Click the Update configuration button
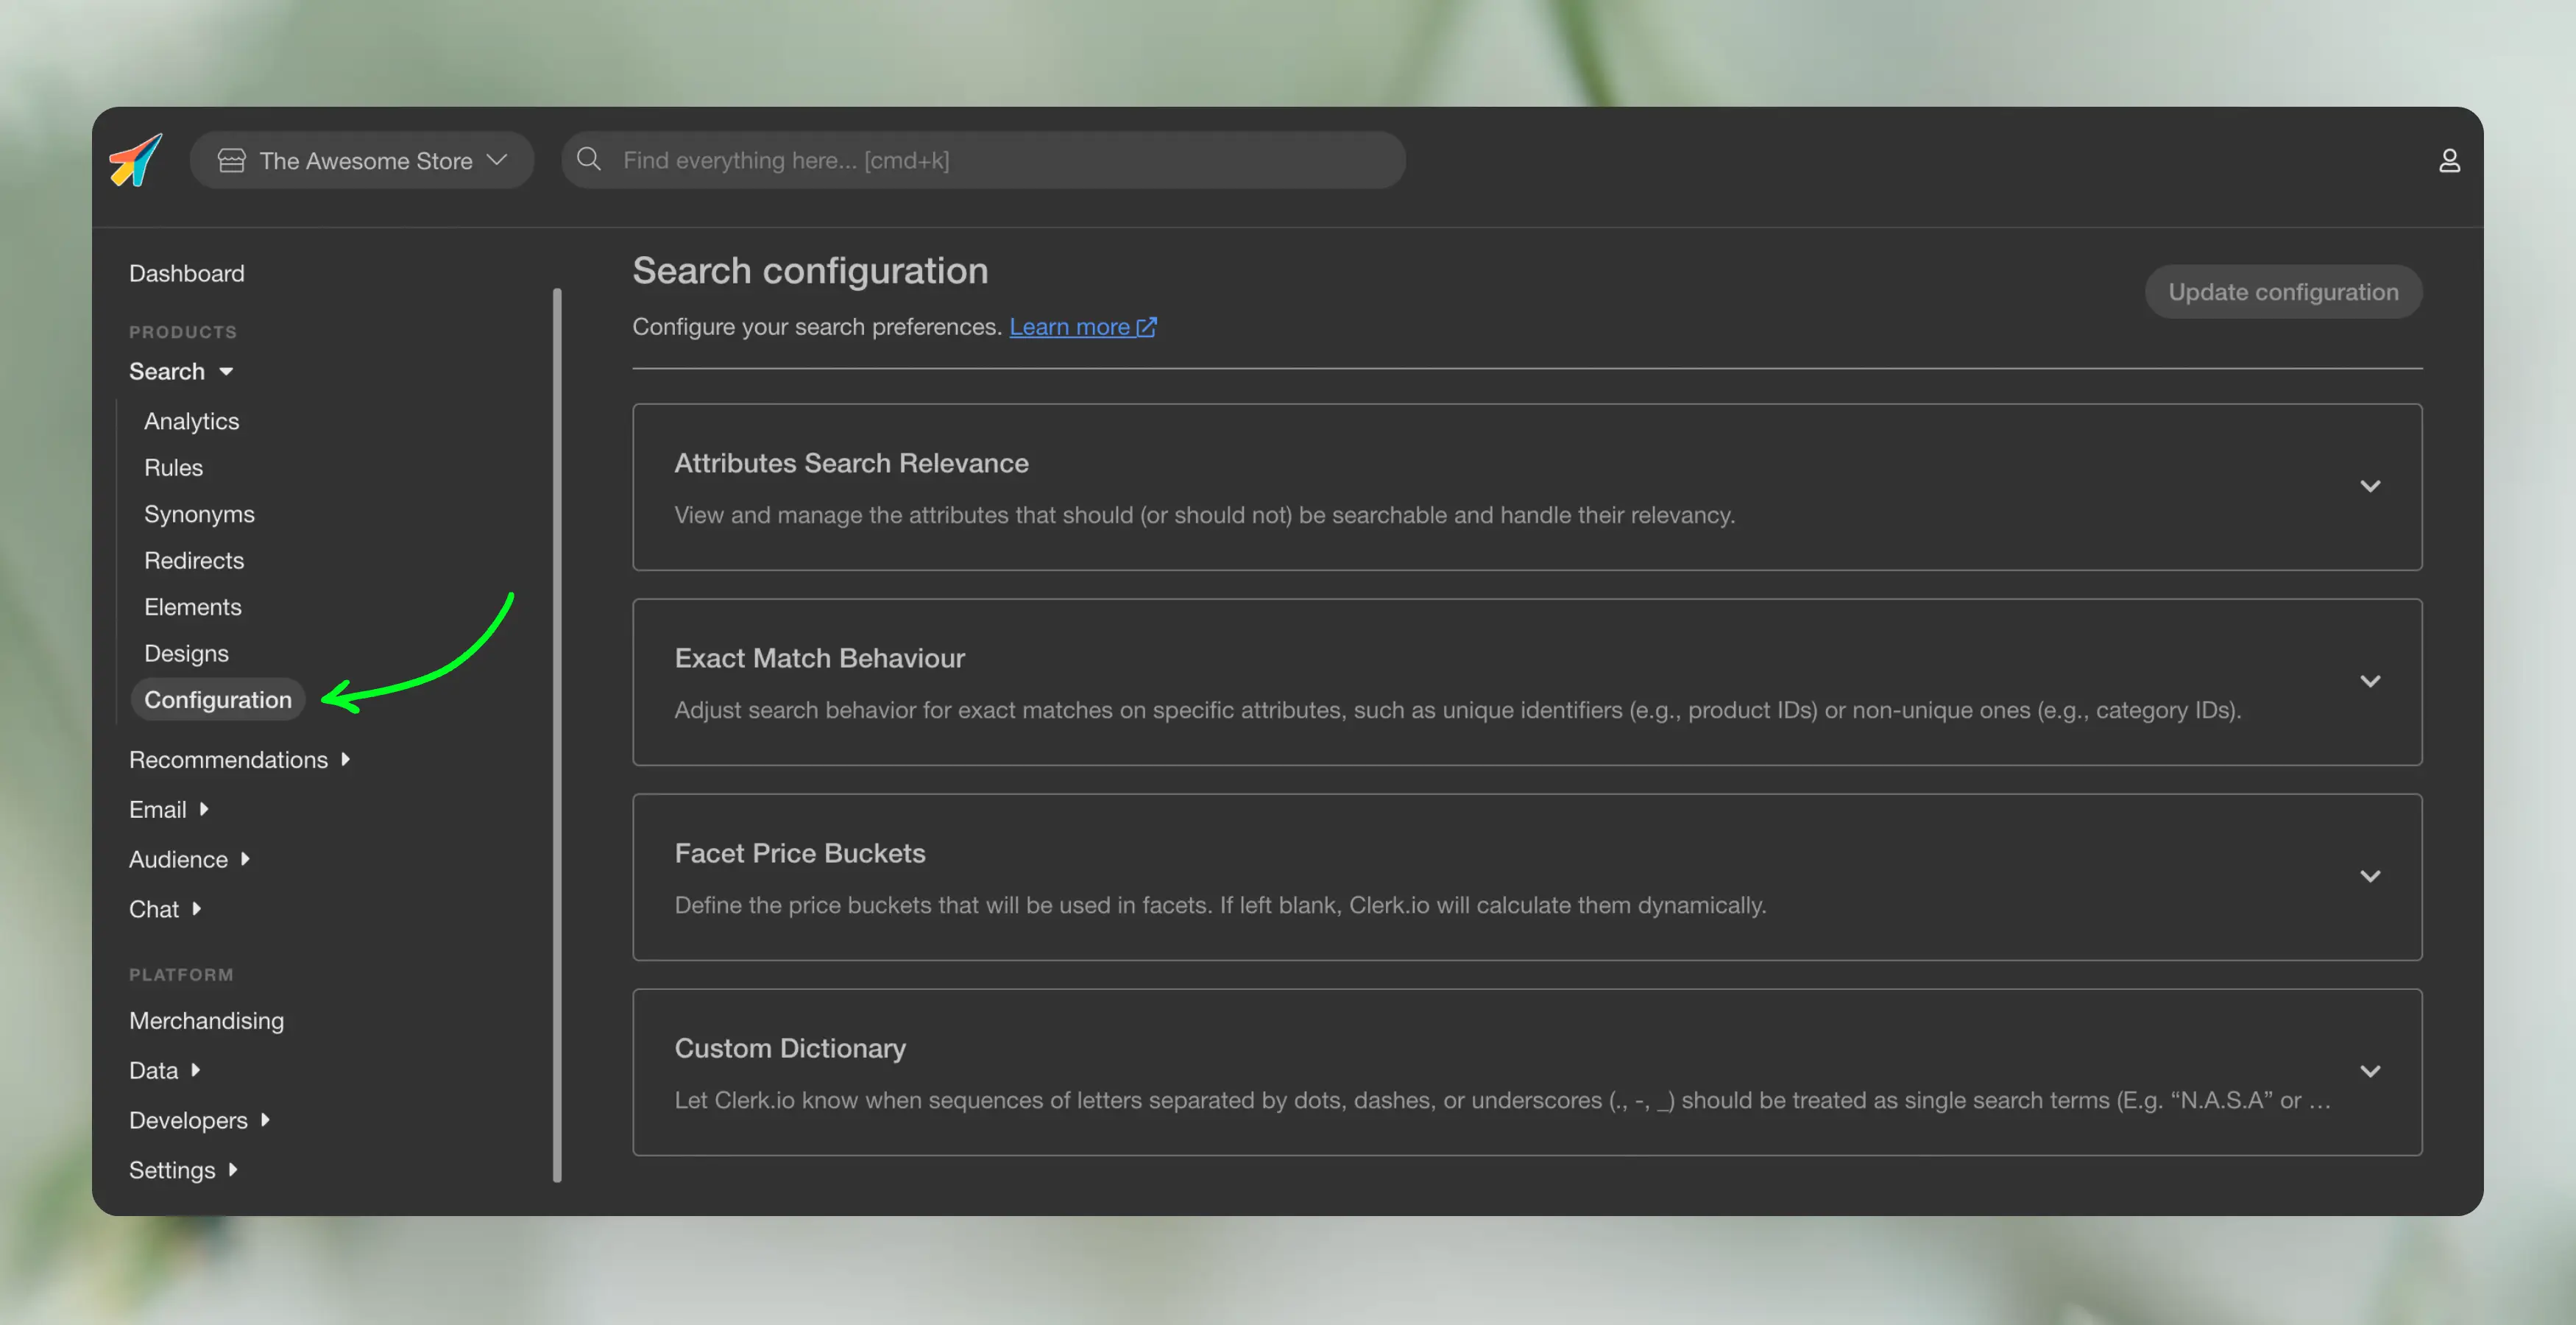The image size is (2576, 1325). coord(2282,292)
